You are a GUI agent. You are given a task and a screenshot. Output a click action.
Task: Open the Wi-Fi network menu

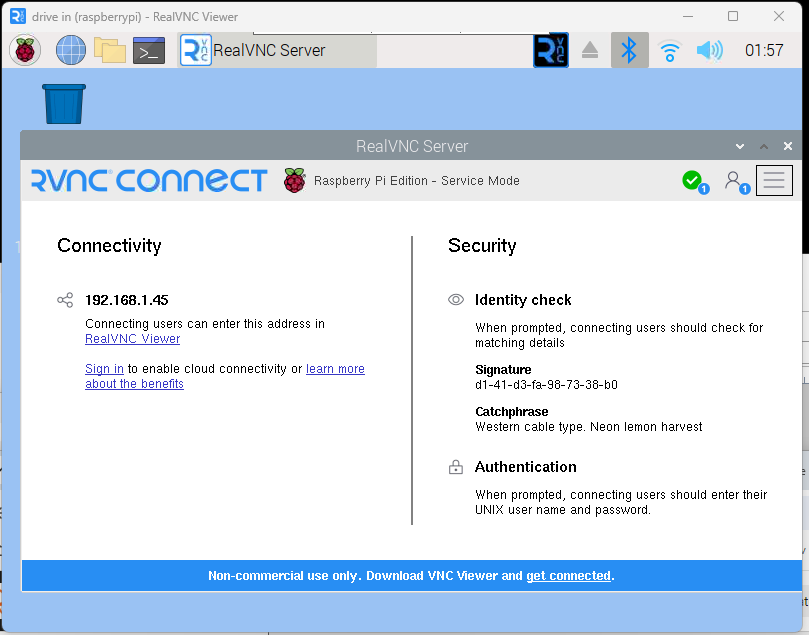669,50
